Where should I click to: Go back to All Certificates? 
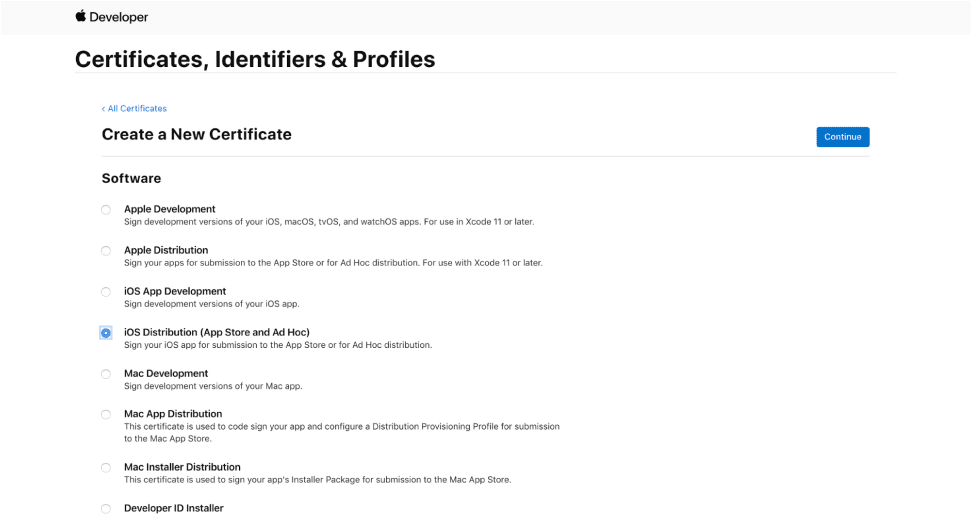pos(134,108)
